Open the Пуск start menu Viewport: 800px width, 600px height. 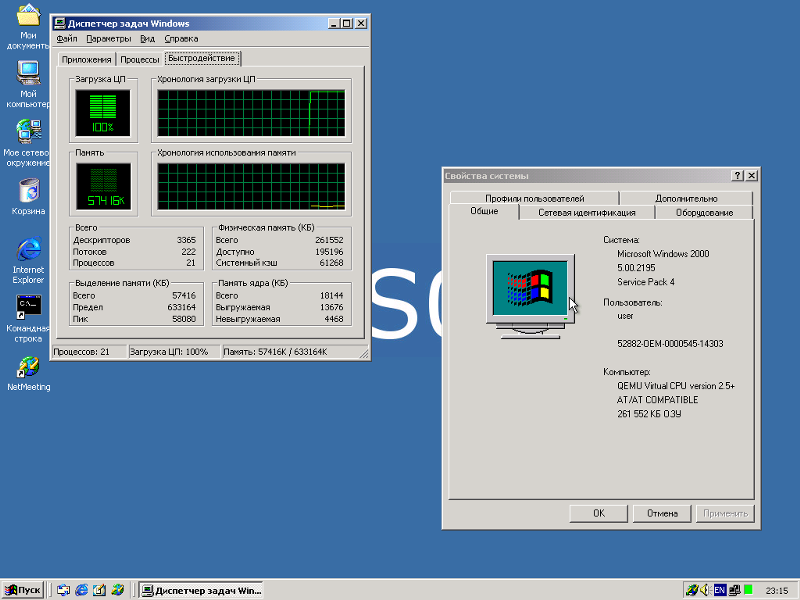point(23,590)
